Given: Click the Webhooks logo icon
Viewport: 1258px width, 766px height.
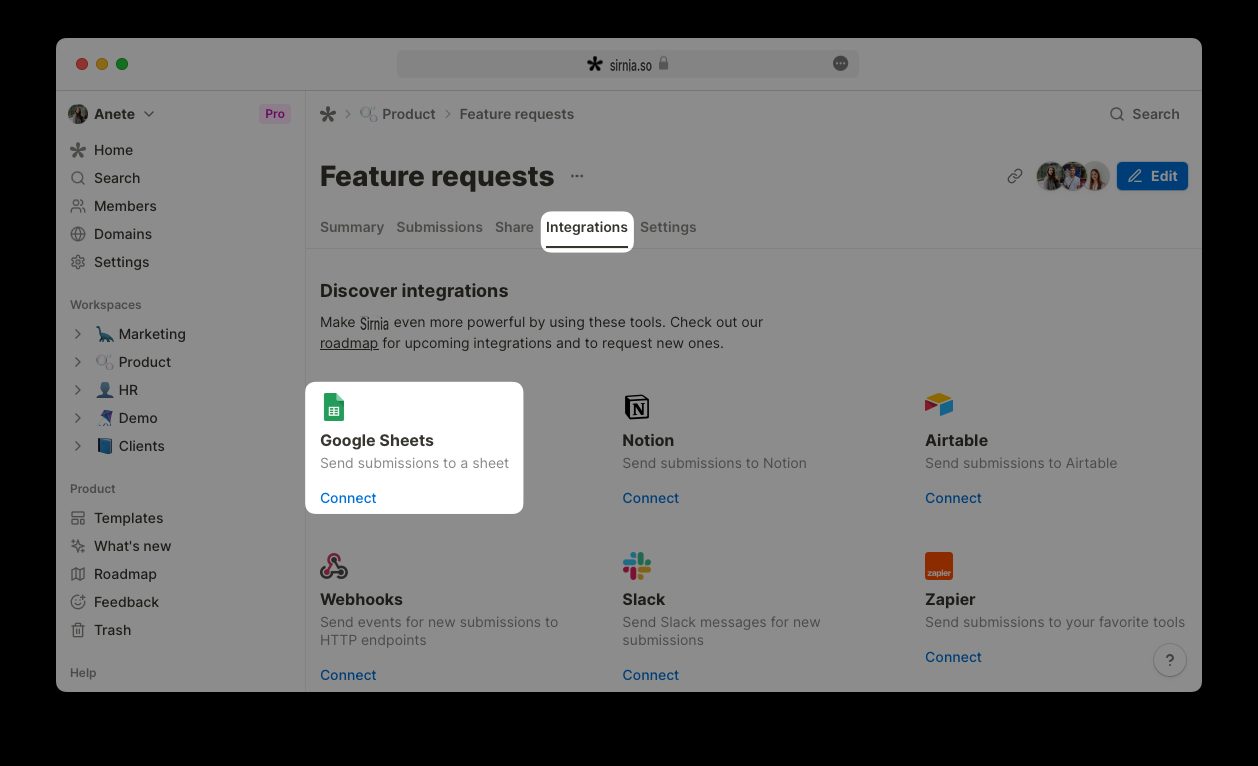Looking at the screenshot, I should coord(334,566).
